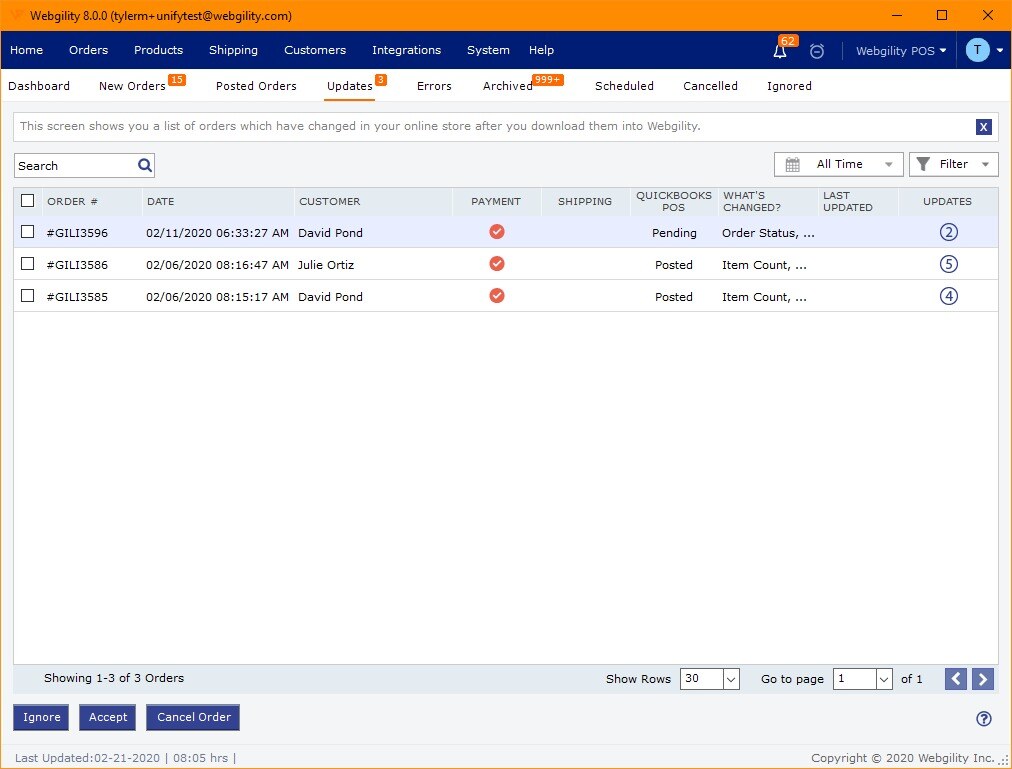
Task: Click Pending status for #GILI3596
Action: tap(674, 233)
